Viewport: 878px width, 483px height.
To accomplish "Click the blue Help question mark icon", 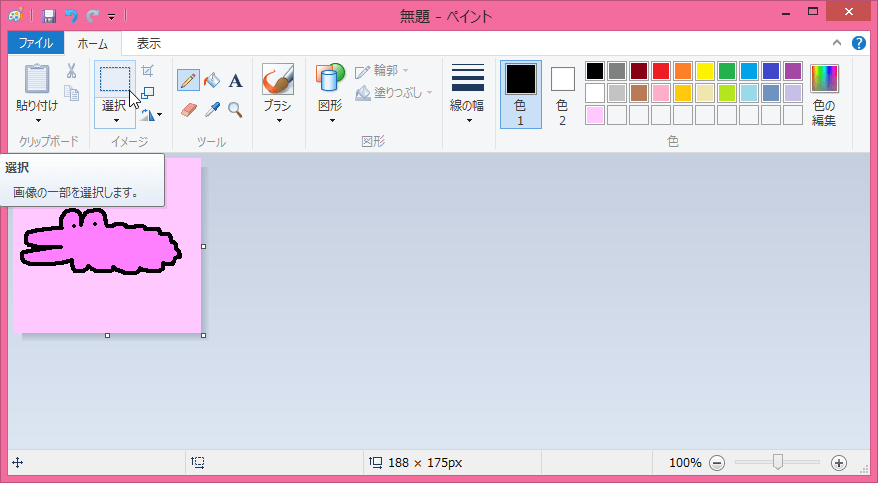I will point(858,43).
